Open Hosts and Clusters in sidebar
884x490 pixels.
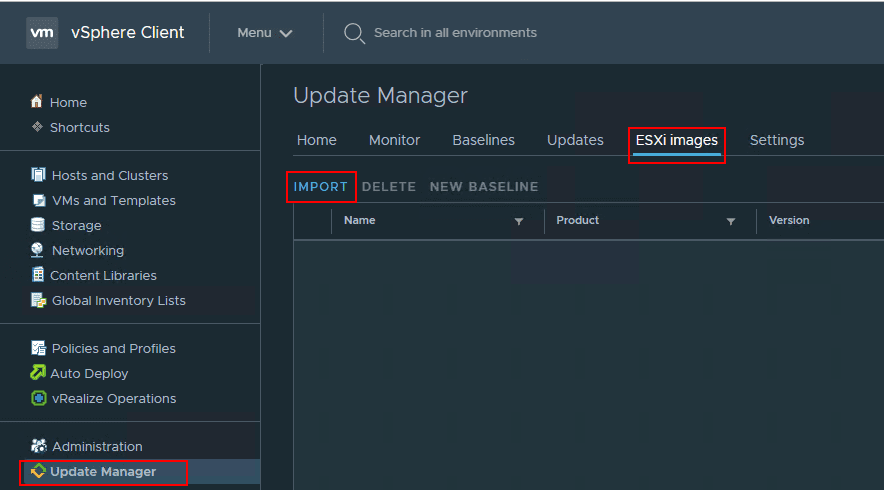click(110, 175)
